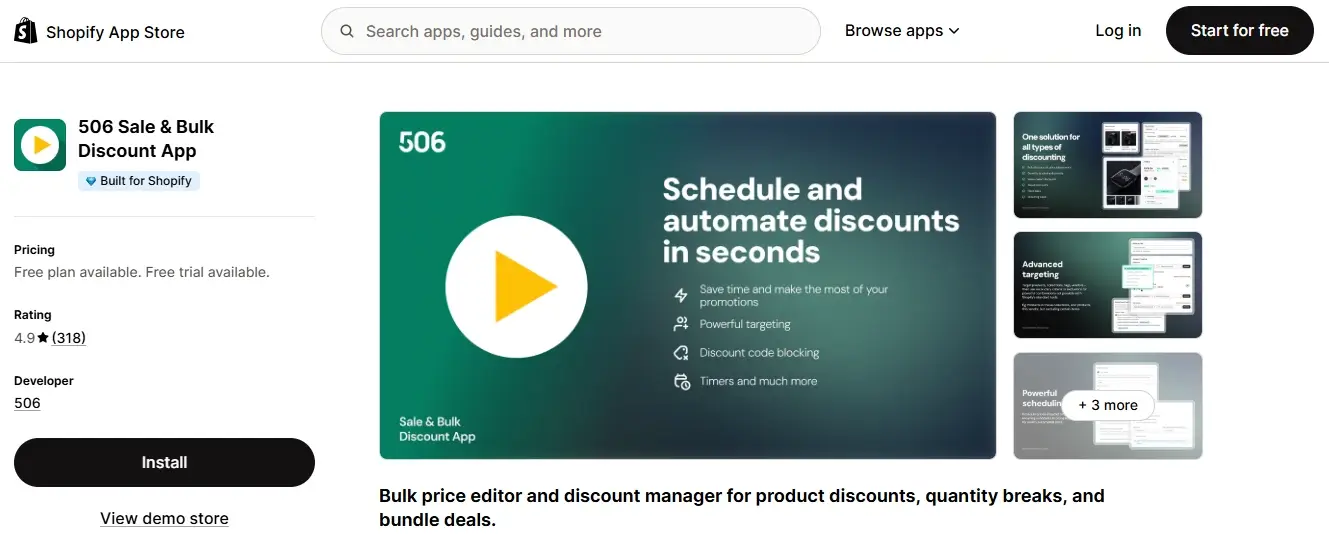Viewport: 1329px width, 546px height.
Task: Show the + 3 more screenshots
Action: coord(1108,405)
